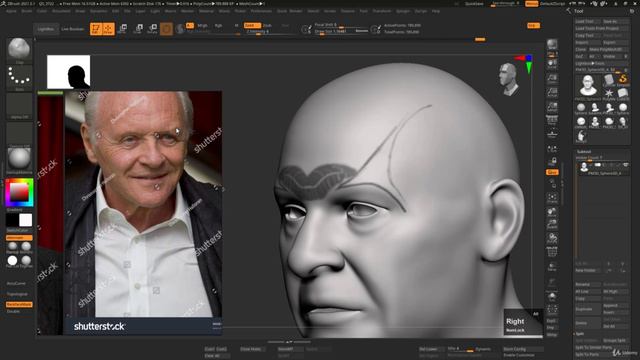Image resolution: width=640 pixels, height=360 pixels.
Task: Open the Alpha Off slot
Action: (19, 106)
